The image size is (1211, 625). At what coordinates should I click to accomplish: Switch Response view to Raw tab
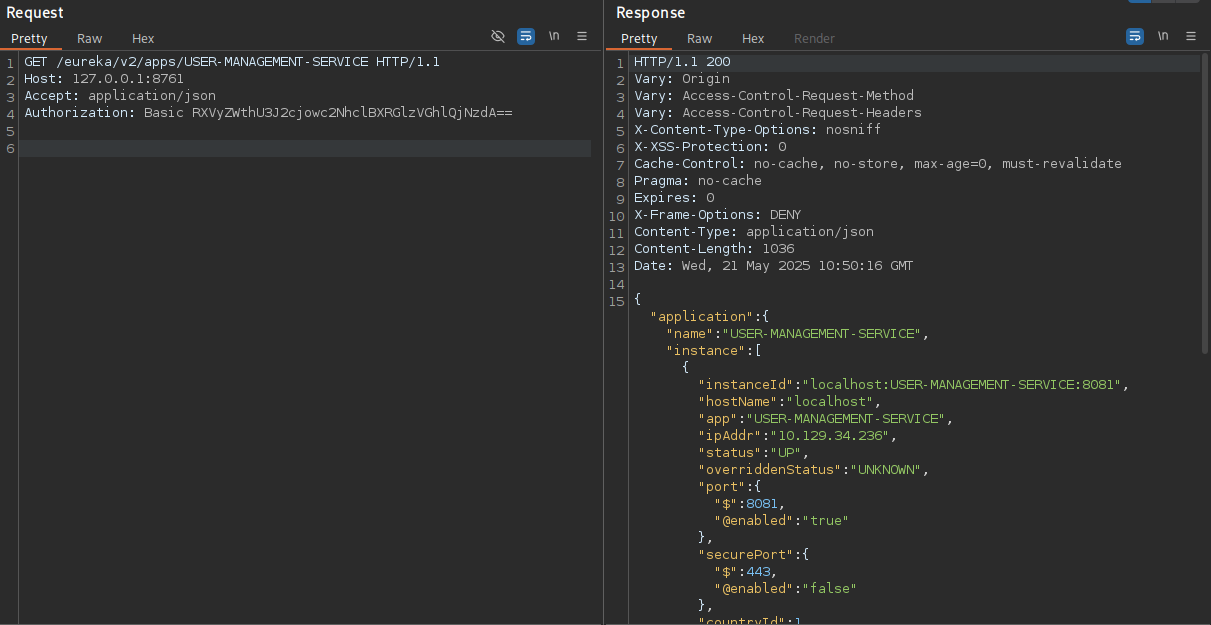coord(700,38)
